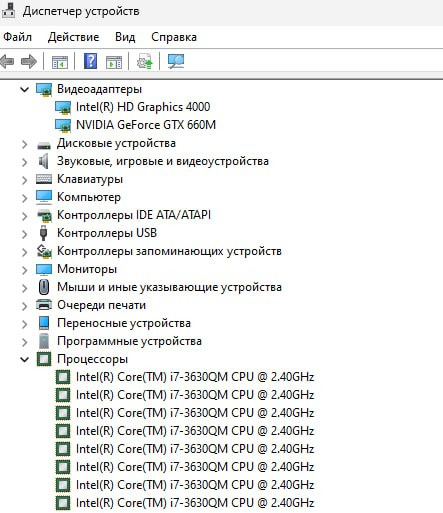Select the Компьютер label

(x=89, y=197)
